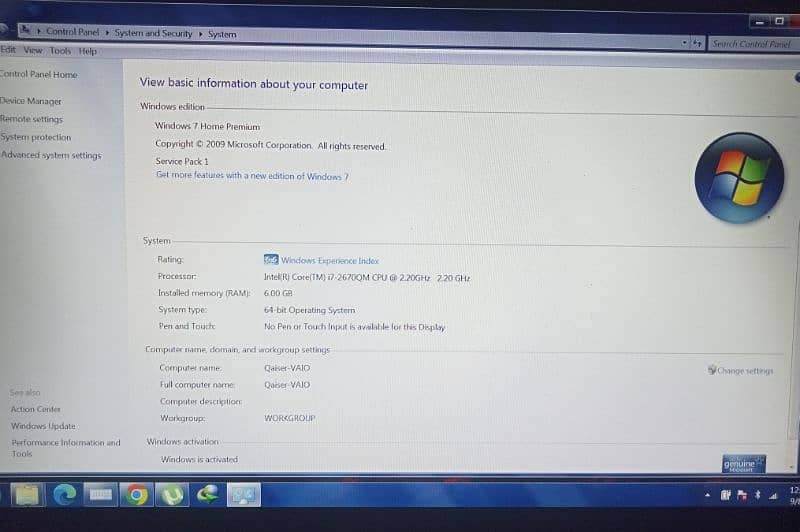This screenshot has height=532, width=800.
Task: Open the Tools menu
Action: [60, 51]
